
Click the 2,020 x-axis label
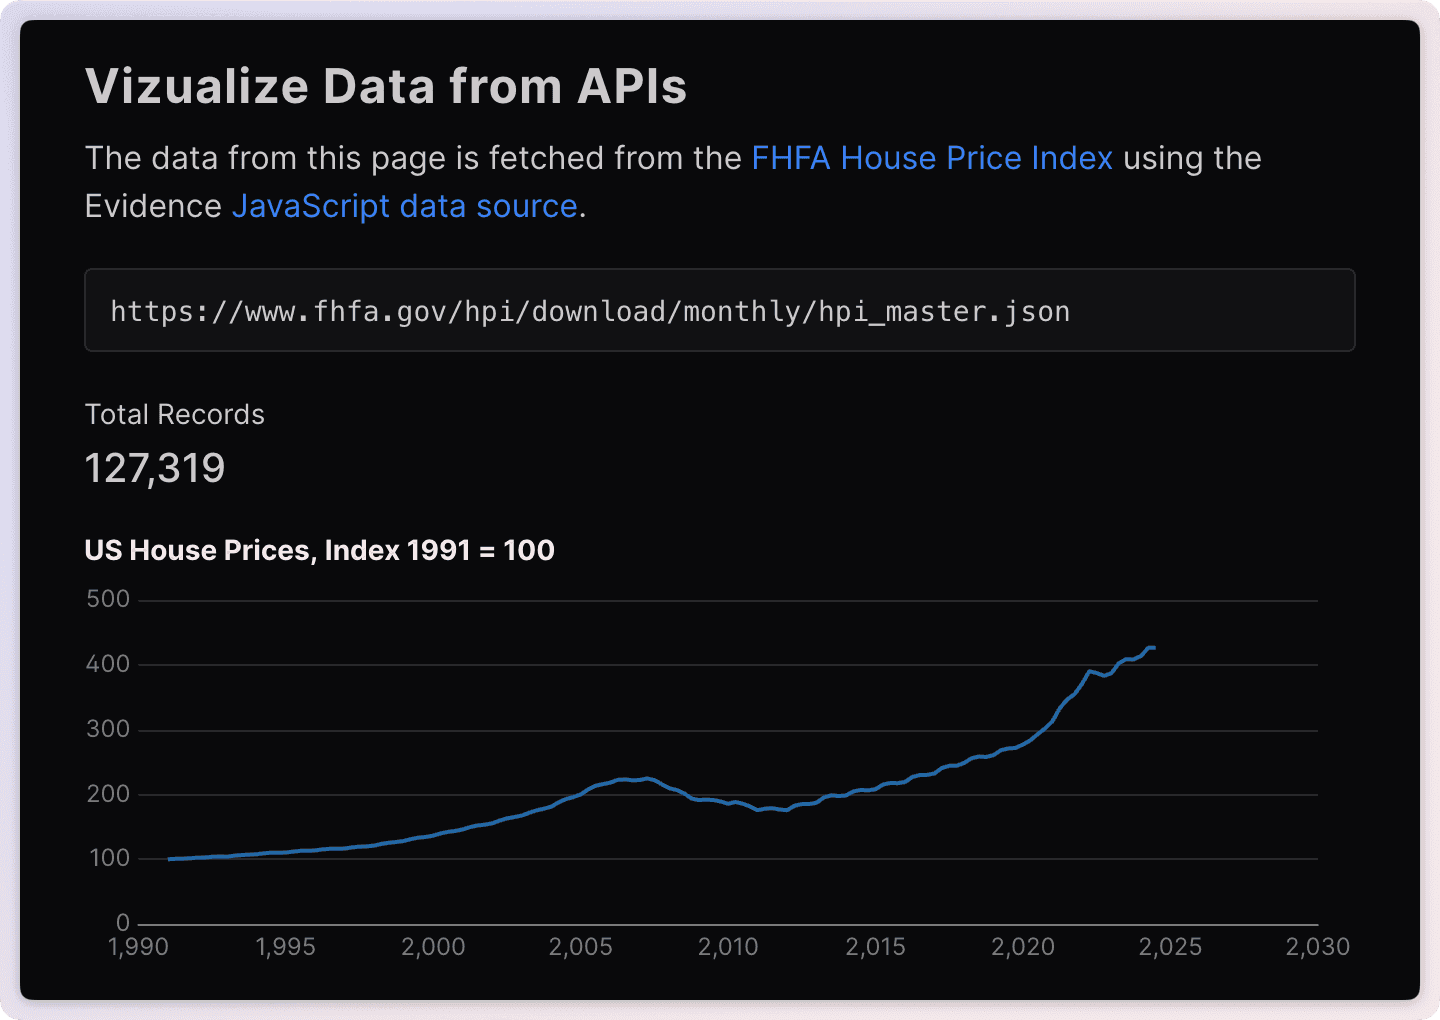coord(1023,947)
